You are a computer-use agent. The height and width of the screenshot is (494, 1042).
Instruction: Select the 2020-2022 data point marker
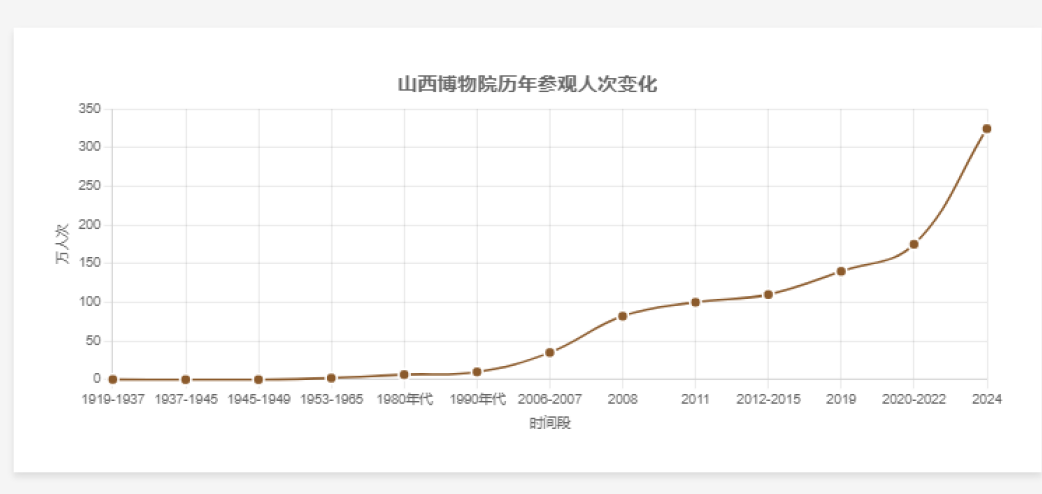pos(913,244)
